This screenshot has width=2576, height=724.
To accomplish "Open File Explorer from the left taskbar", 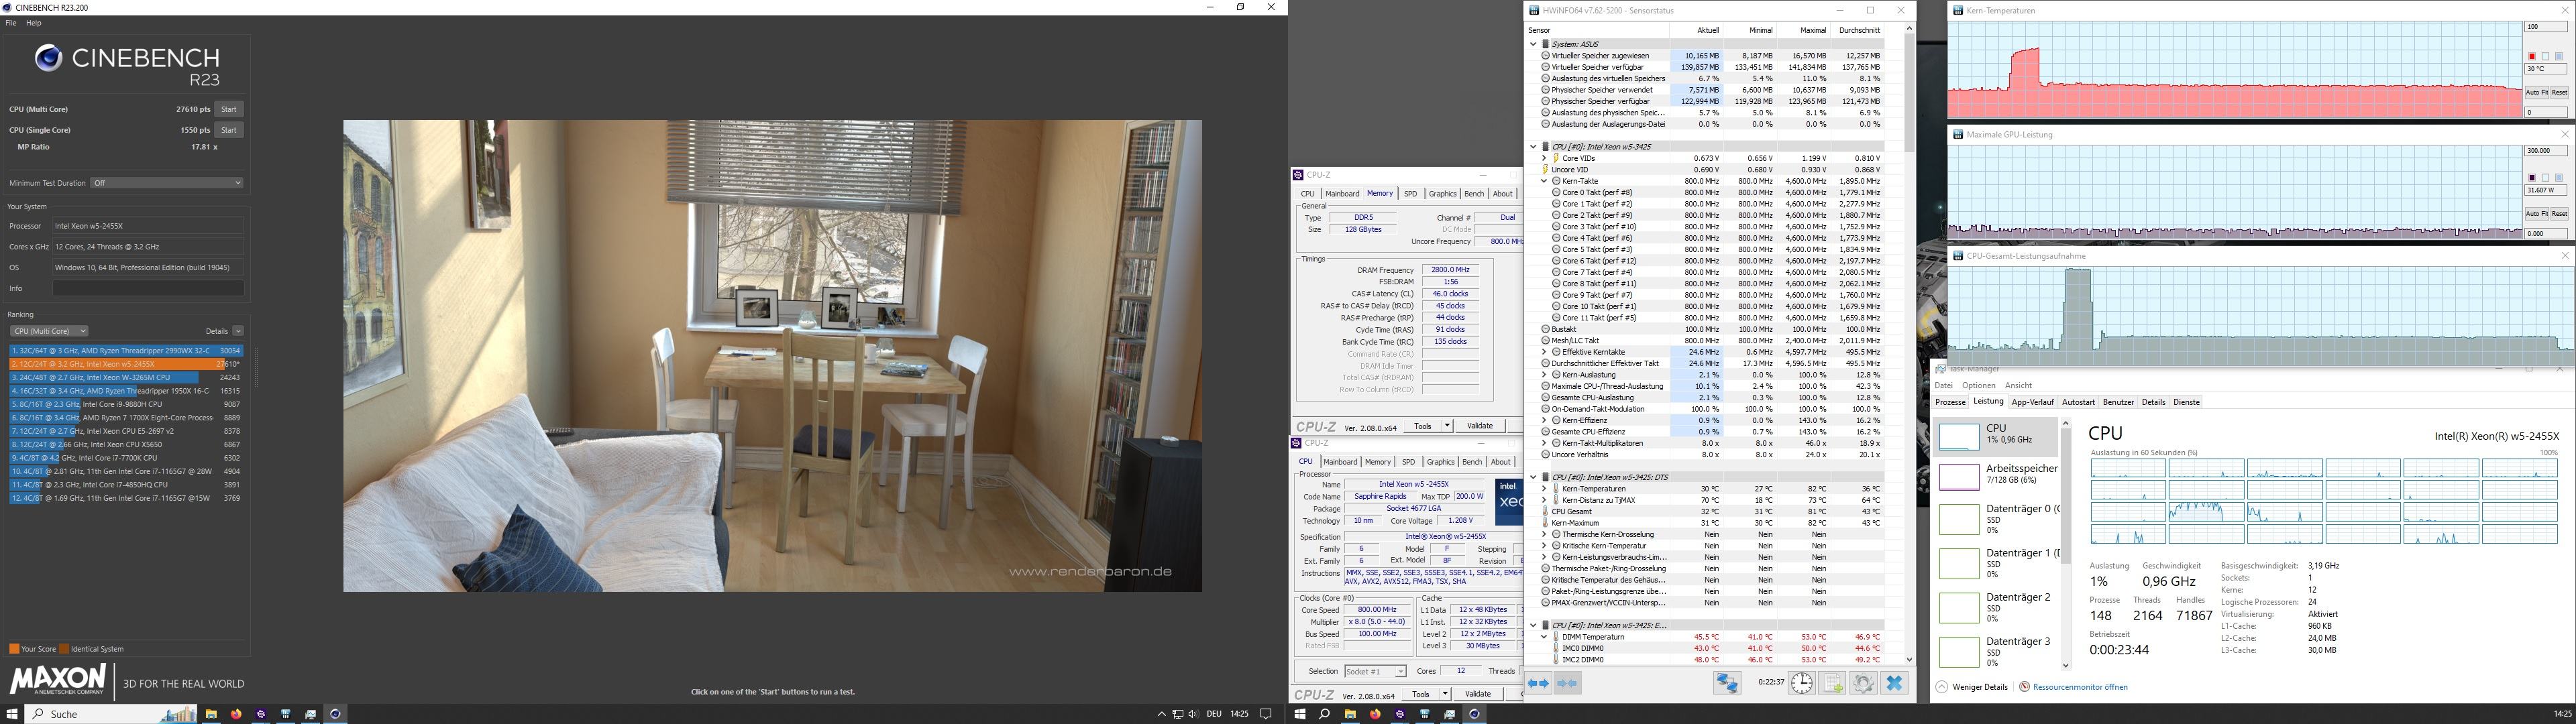I will click(211, 714).
